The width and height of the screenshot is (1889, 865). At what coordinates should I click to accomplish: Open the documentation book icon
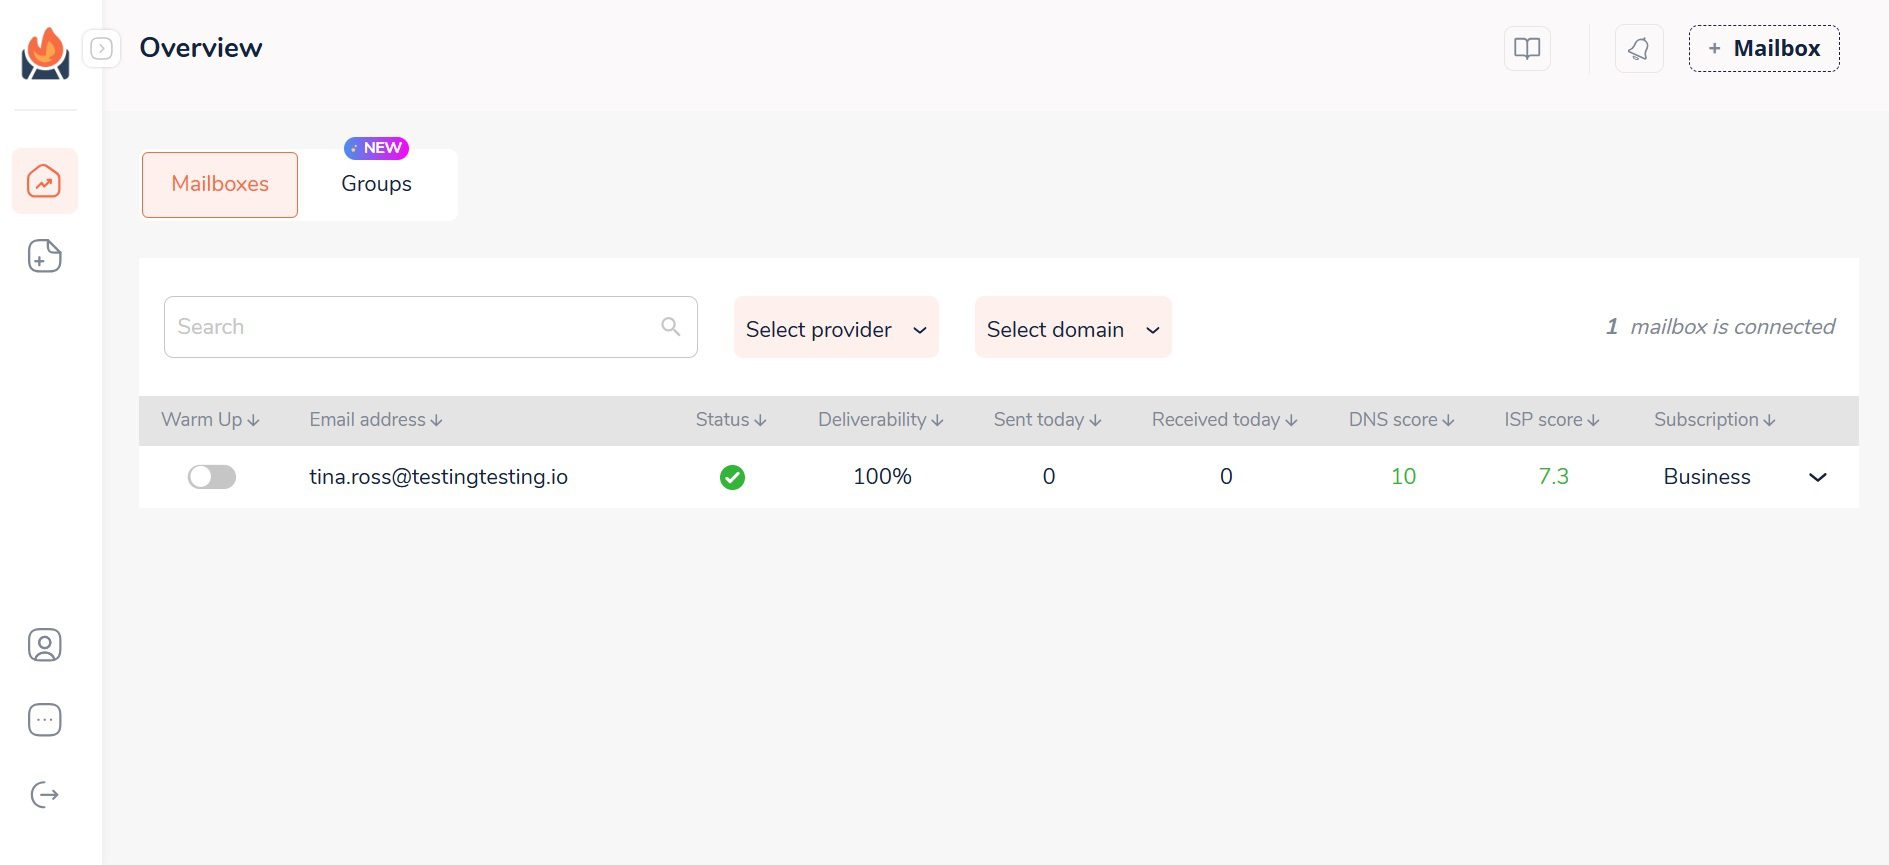tap(1527, 48)
